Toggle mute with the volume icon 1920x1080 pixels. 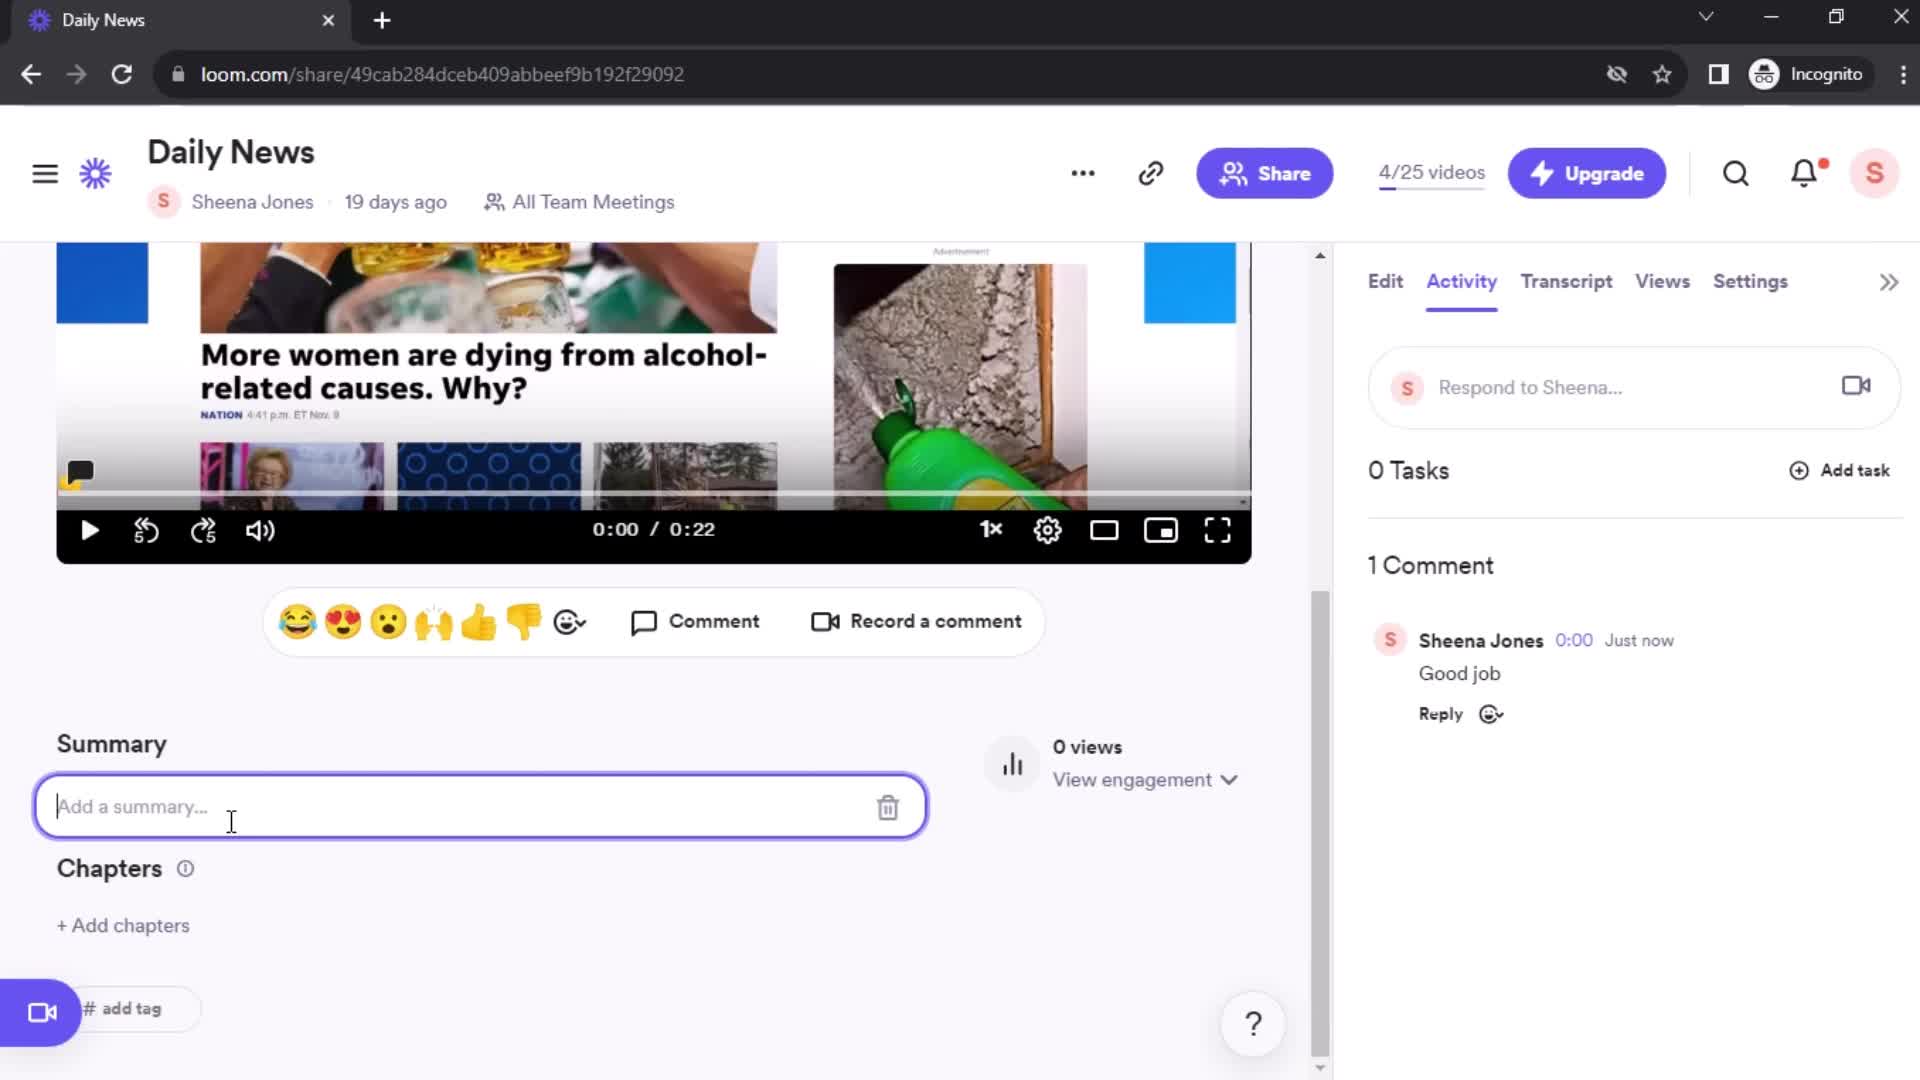click(261, 530)
